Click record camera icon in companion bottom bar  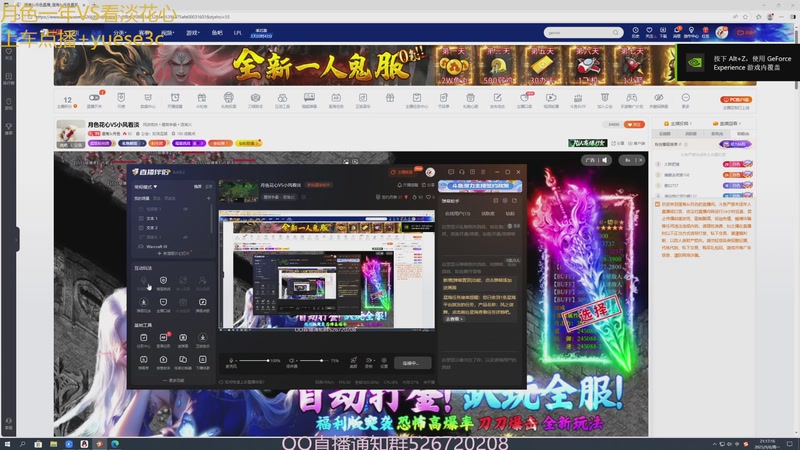coord(369,360)
